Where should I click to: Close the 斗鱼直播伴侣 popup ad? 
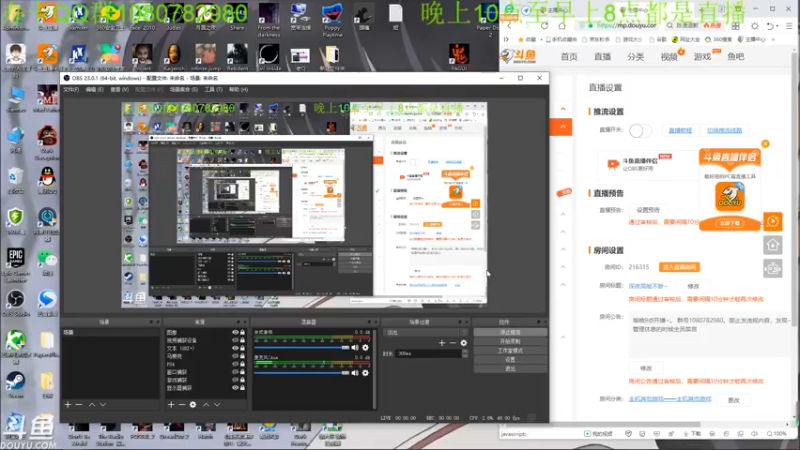coord(765,144)
